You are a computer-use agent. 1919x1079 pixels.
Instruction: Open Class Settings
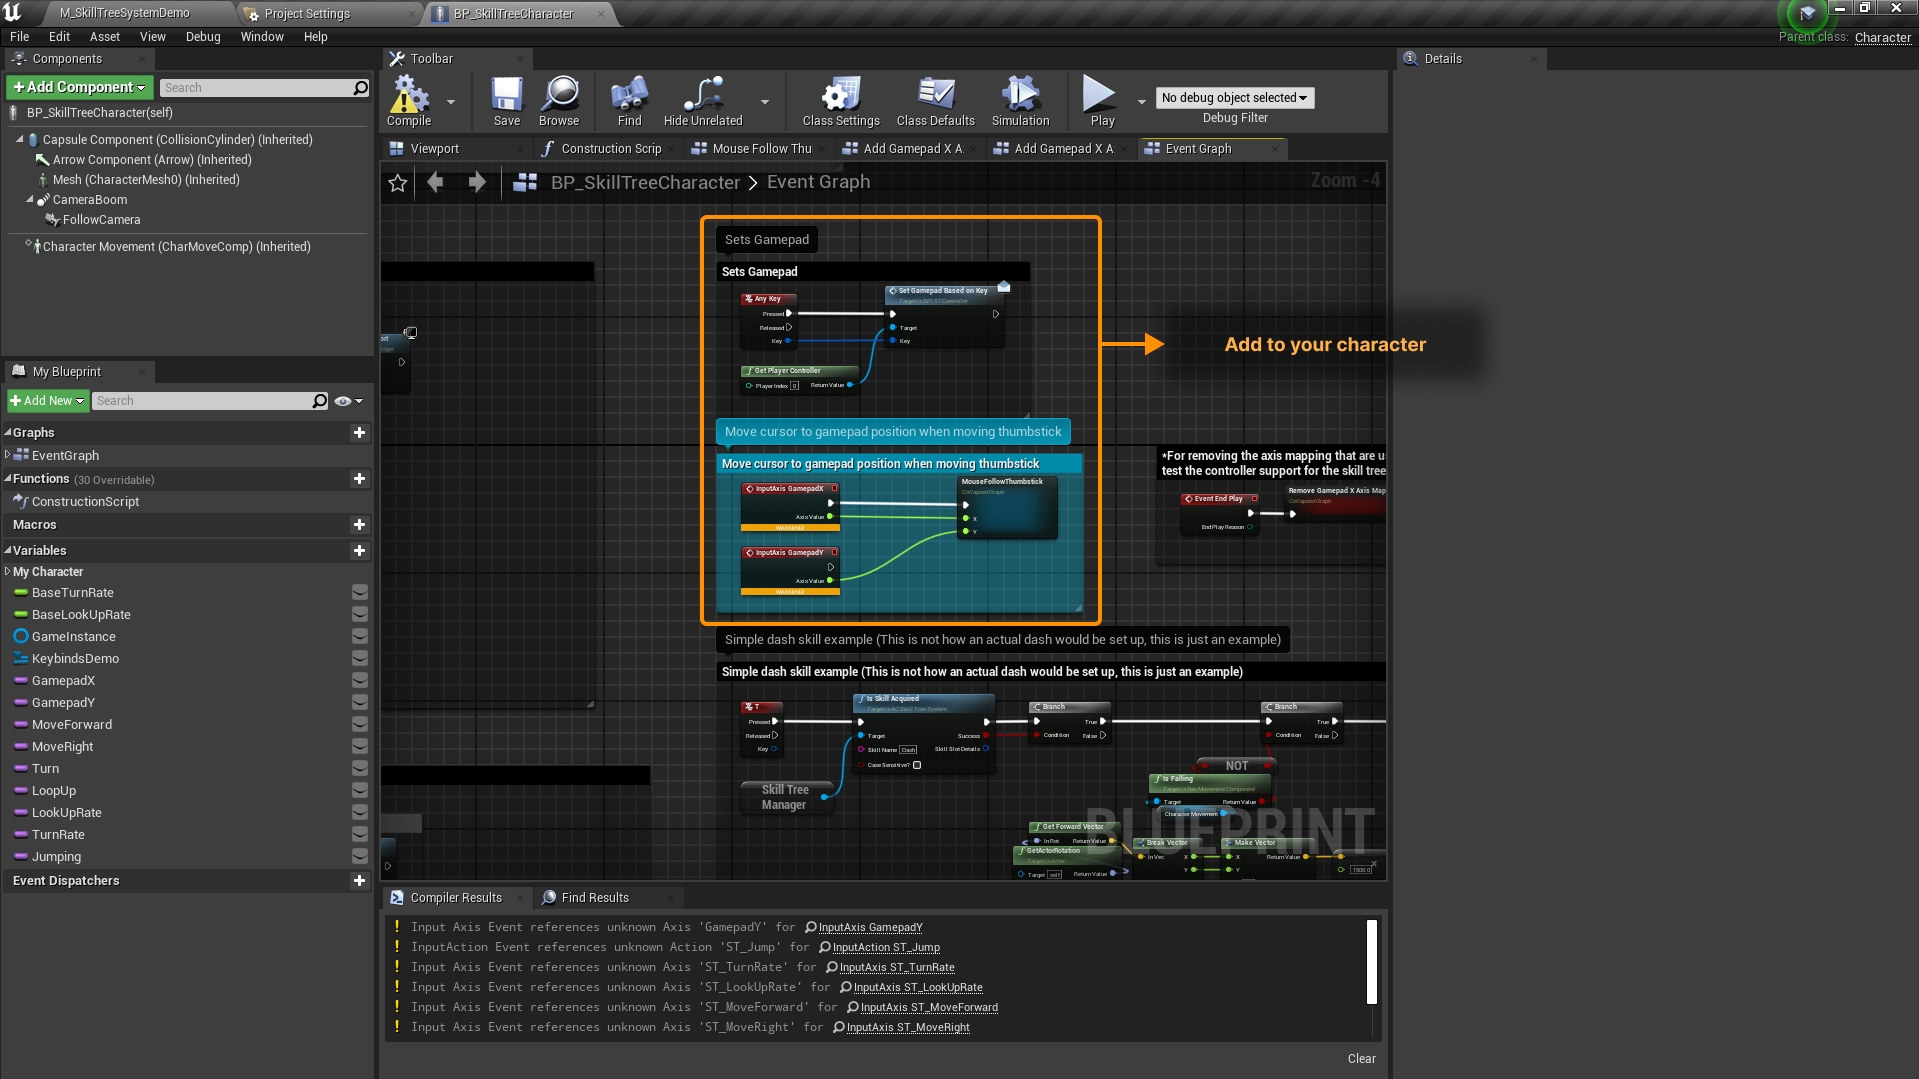(840, 101)
